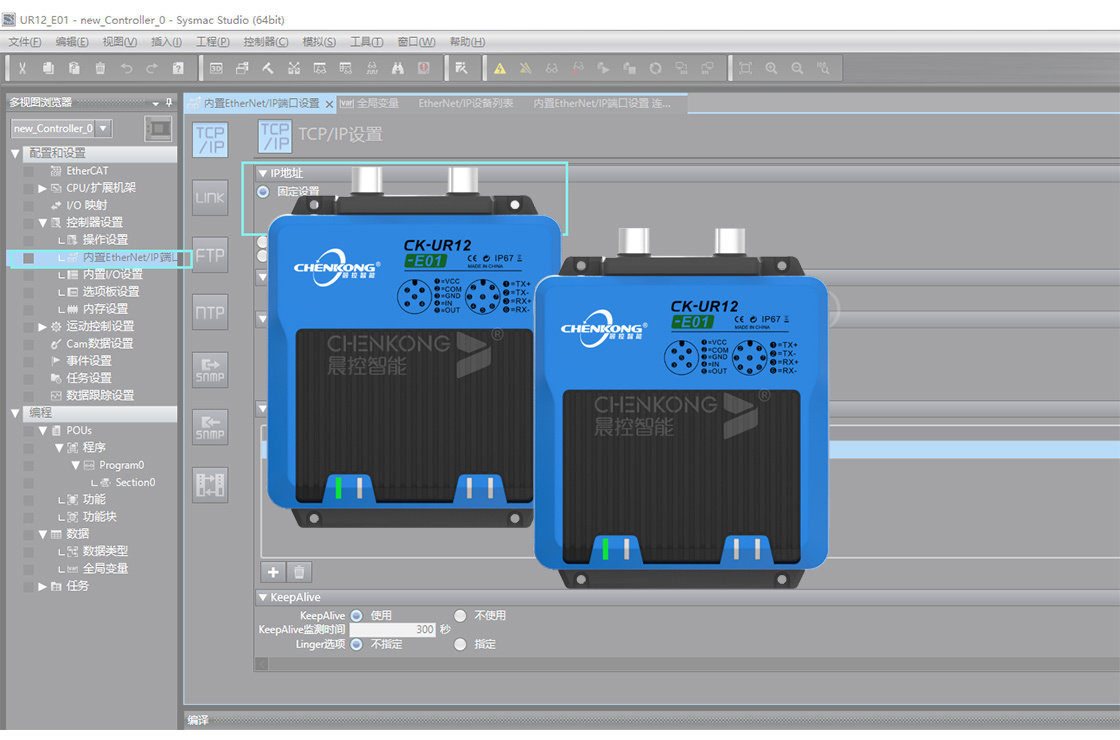1120x740 pixels.
Task: Select the TCP/IP settings sidebar icon
Action: (210, 139)
